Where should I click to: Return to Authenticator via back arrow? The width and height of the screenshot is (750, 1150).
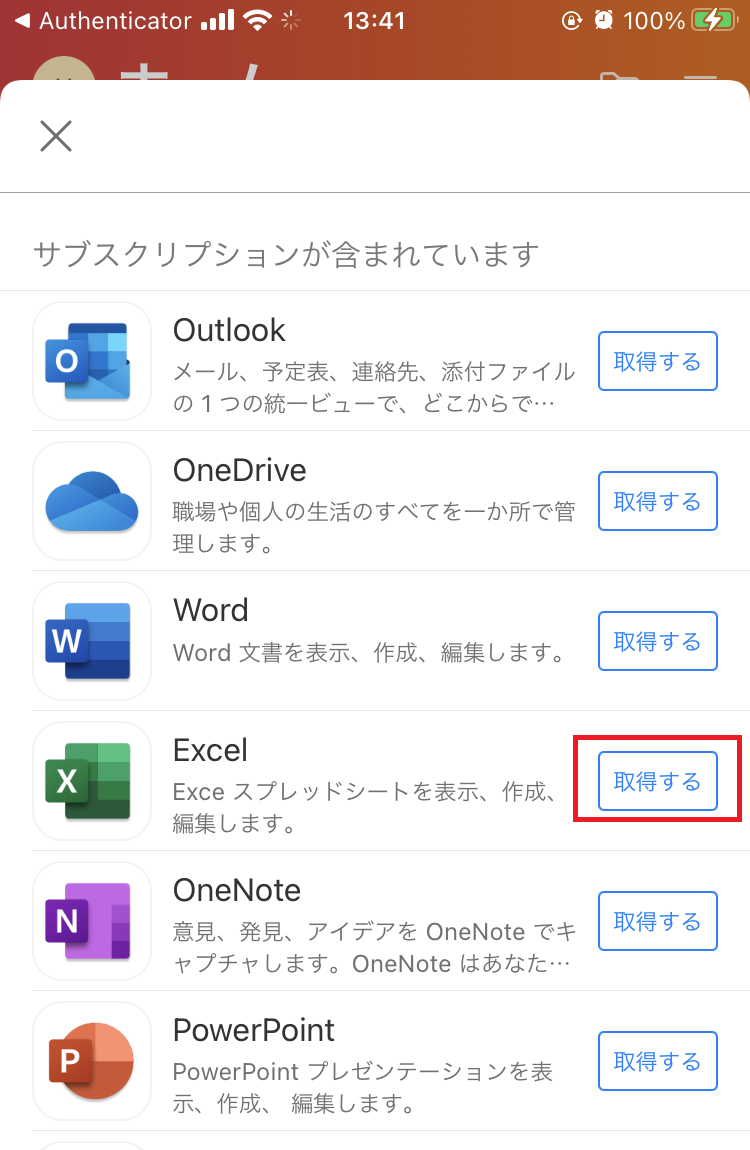pyautogui.click(x=103, y=21)
